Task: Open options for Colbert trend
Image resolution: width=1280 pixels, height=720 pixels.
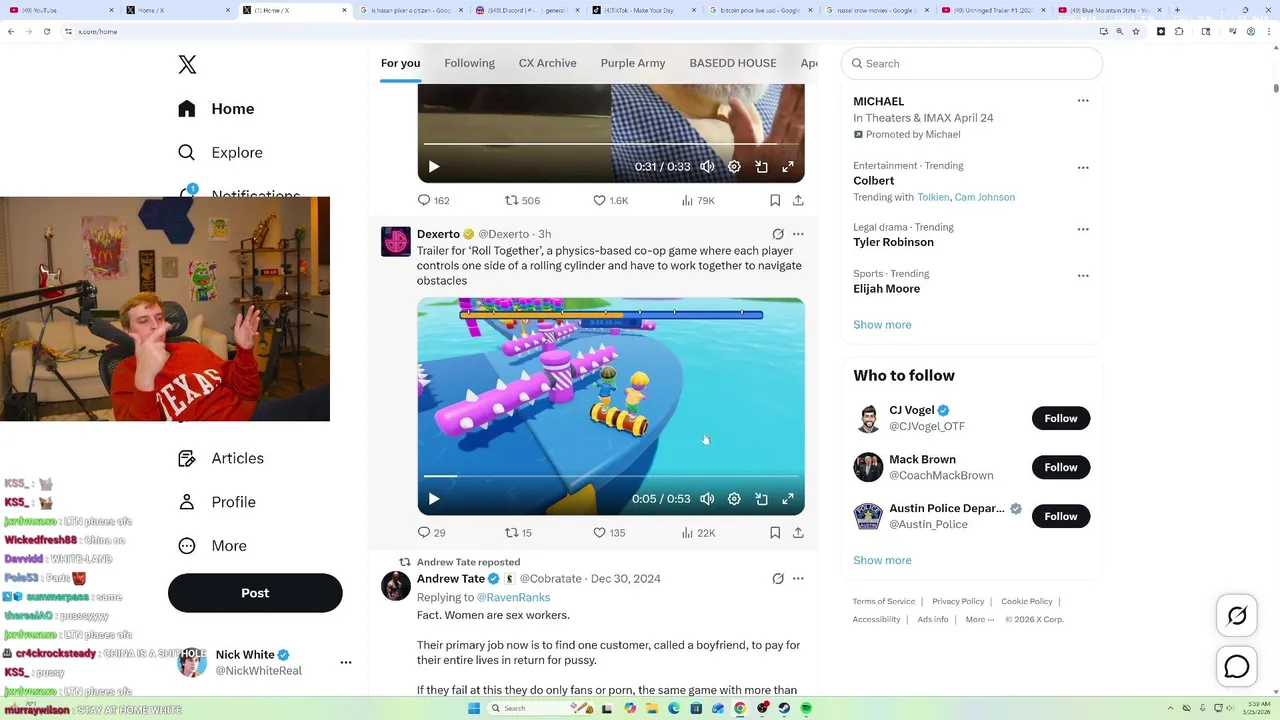Action: click(1083, 168)
